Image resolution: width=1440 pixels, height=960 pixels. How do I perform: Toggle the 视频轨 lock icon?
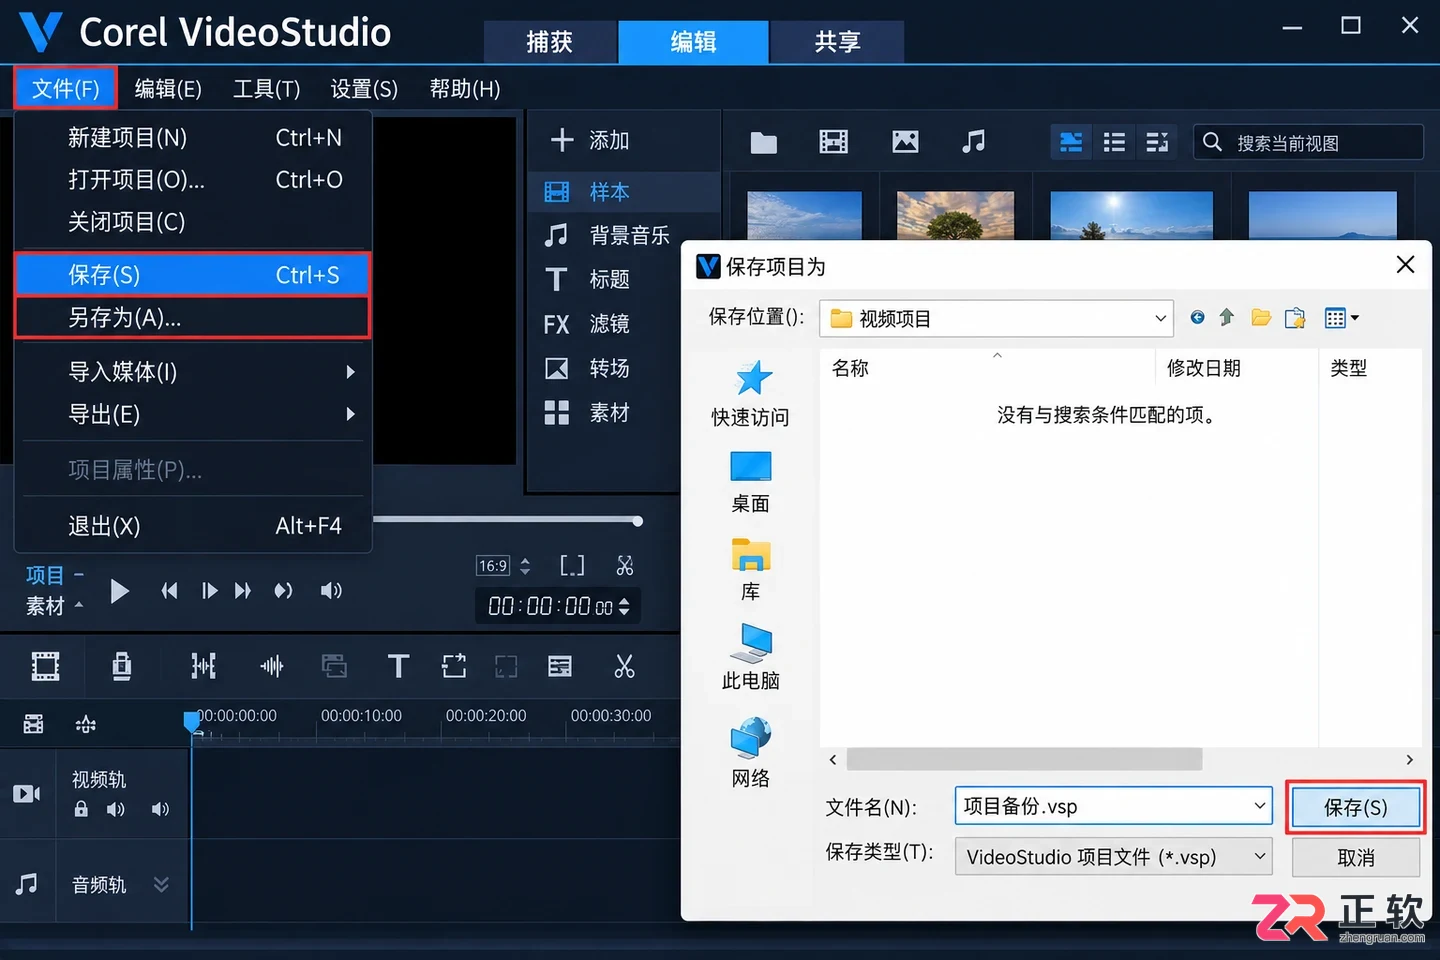[81, 809]
